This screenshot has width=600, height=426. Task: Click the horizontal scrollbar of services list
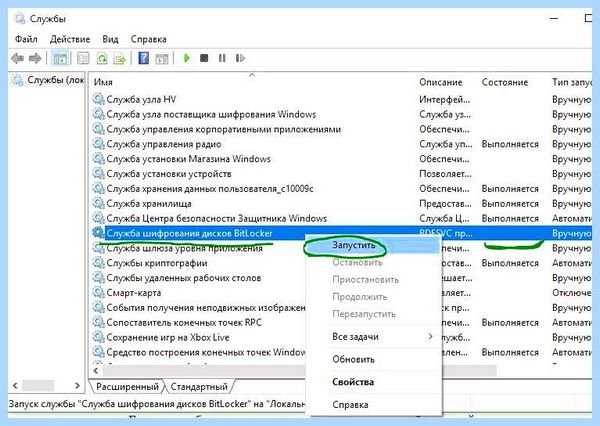point(300,371)
